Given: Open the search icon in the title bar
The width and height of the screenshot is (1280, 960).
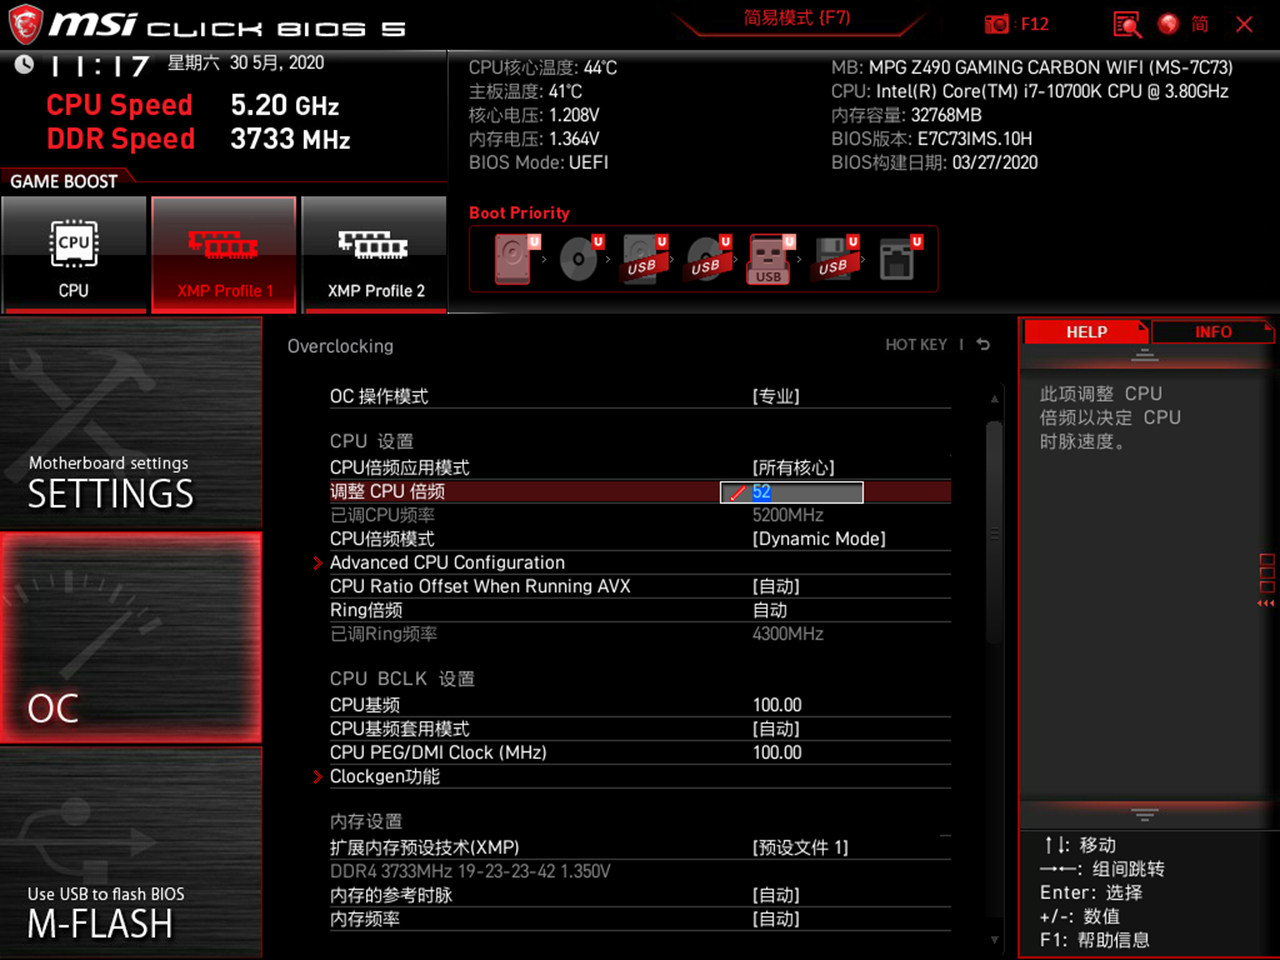Looking at the screenshot, I should [1126, 23].
